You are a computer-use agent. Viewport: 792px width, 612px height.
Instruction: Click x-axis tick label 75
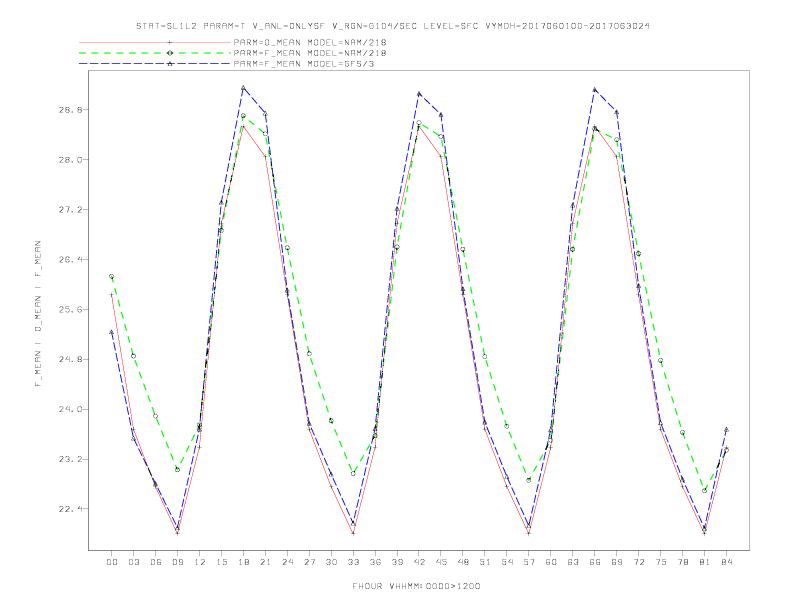(x=661, y=562)
